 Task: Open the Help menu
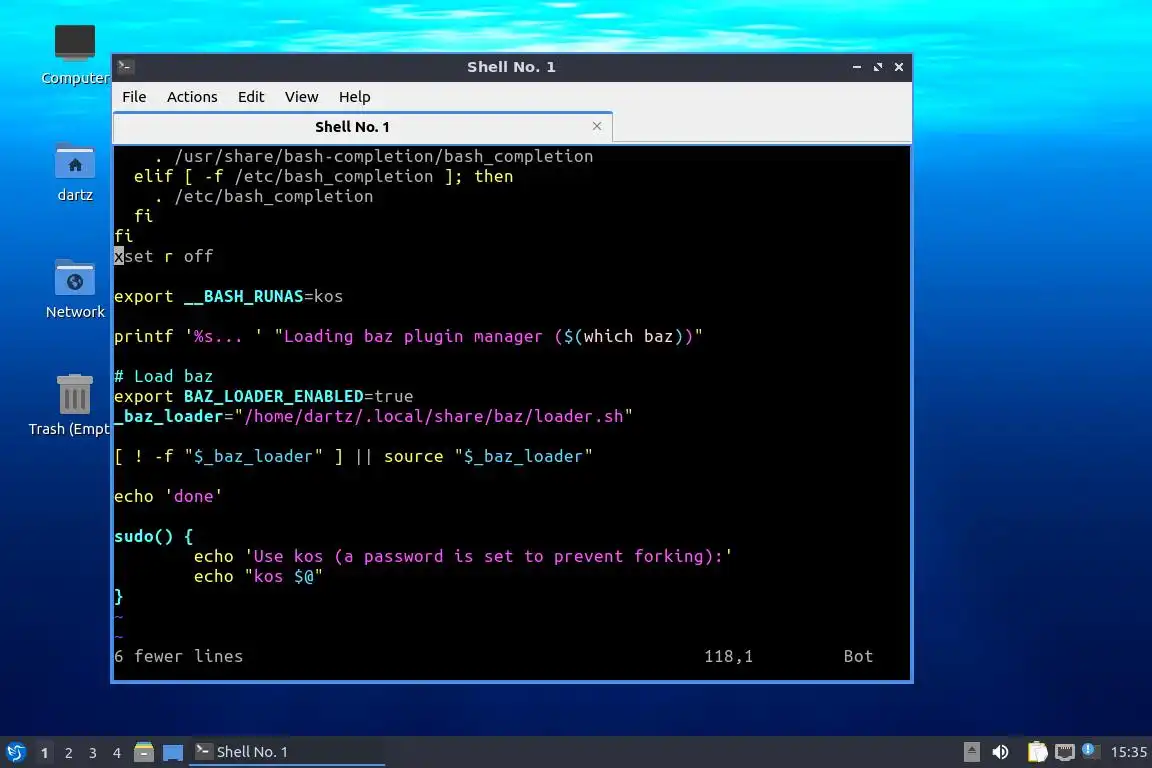tap(354, 97)
